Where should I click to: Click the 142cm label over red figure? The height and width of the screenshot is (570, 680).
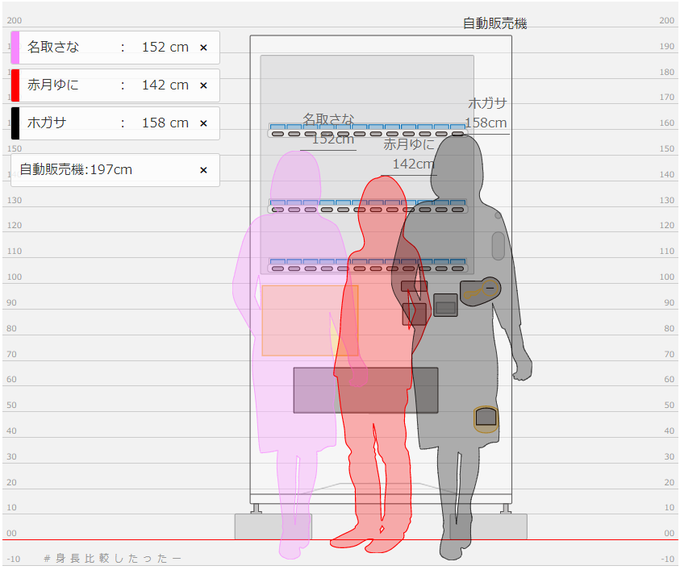click(413, 164)
